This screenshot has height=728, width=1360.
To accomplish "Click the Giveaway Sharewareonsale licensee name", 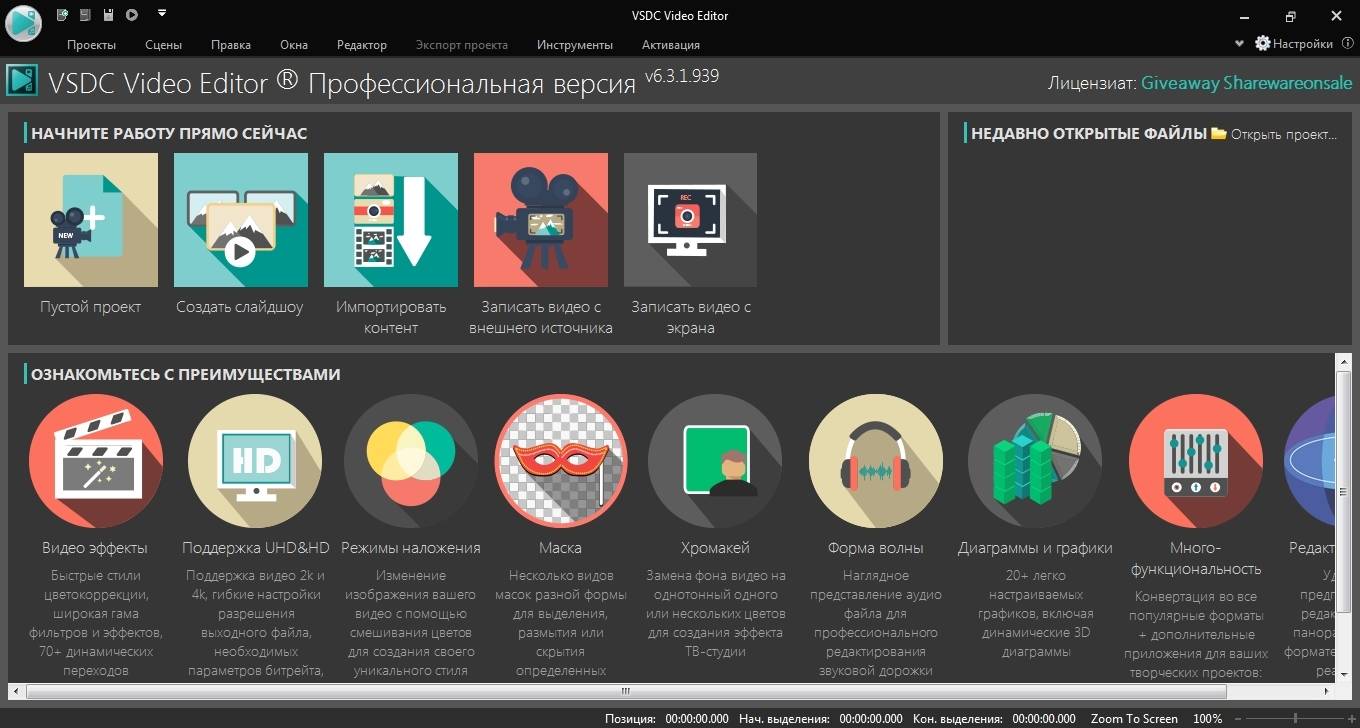I will point(1247,83).
